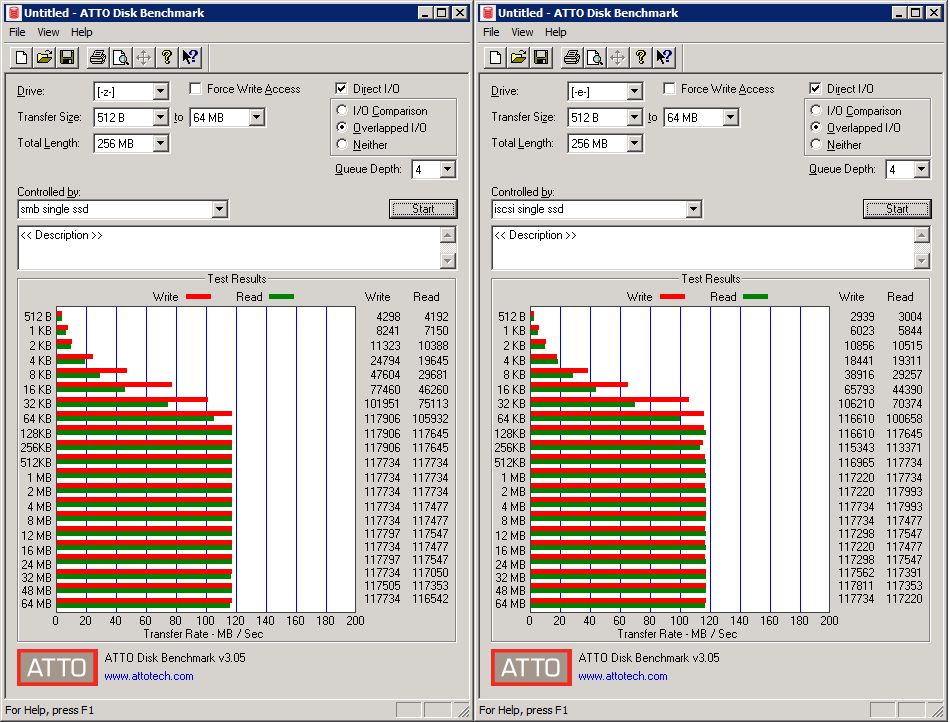The image size is (950, 722).
Task: Open www.attotech.com link in right window
Action: pos(623,677)
